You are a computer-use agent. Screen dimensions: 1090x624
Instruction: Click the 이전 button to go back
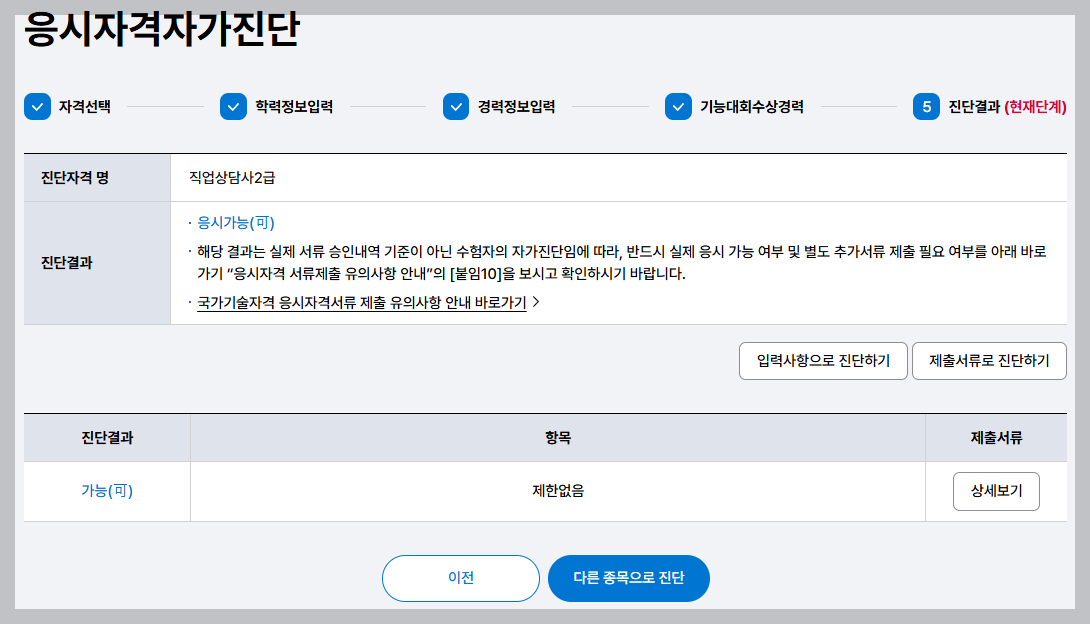click(460, 578)
